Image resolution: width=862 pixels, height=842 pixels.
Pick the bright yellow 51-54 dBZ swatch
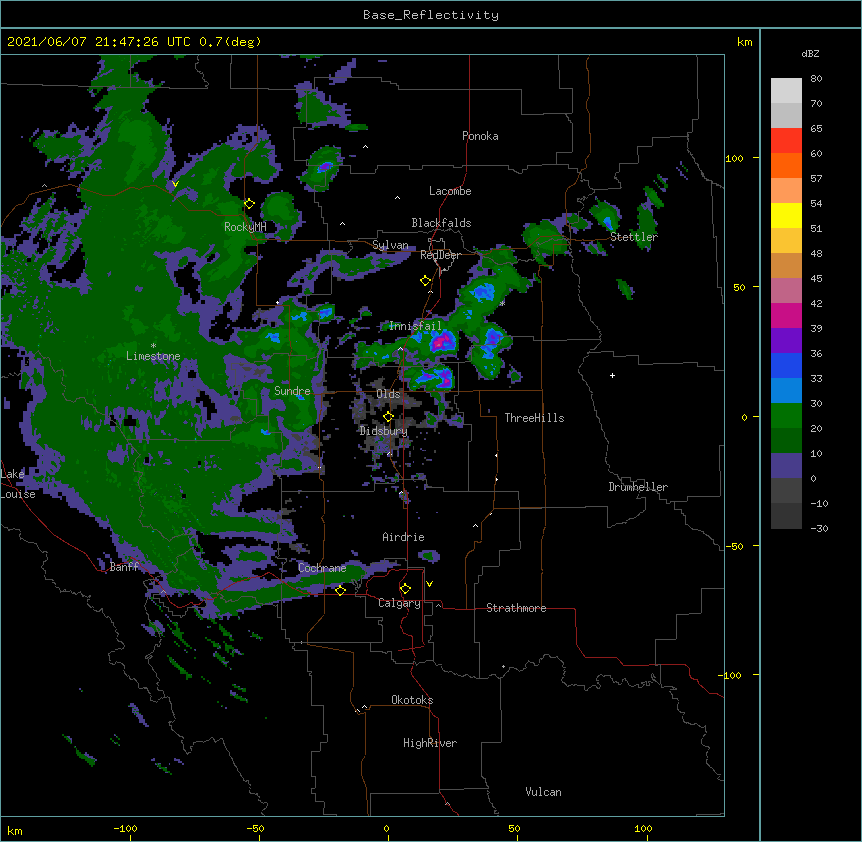[x=786, y=216]
